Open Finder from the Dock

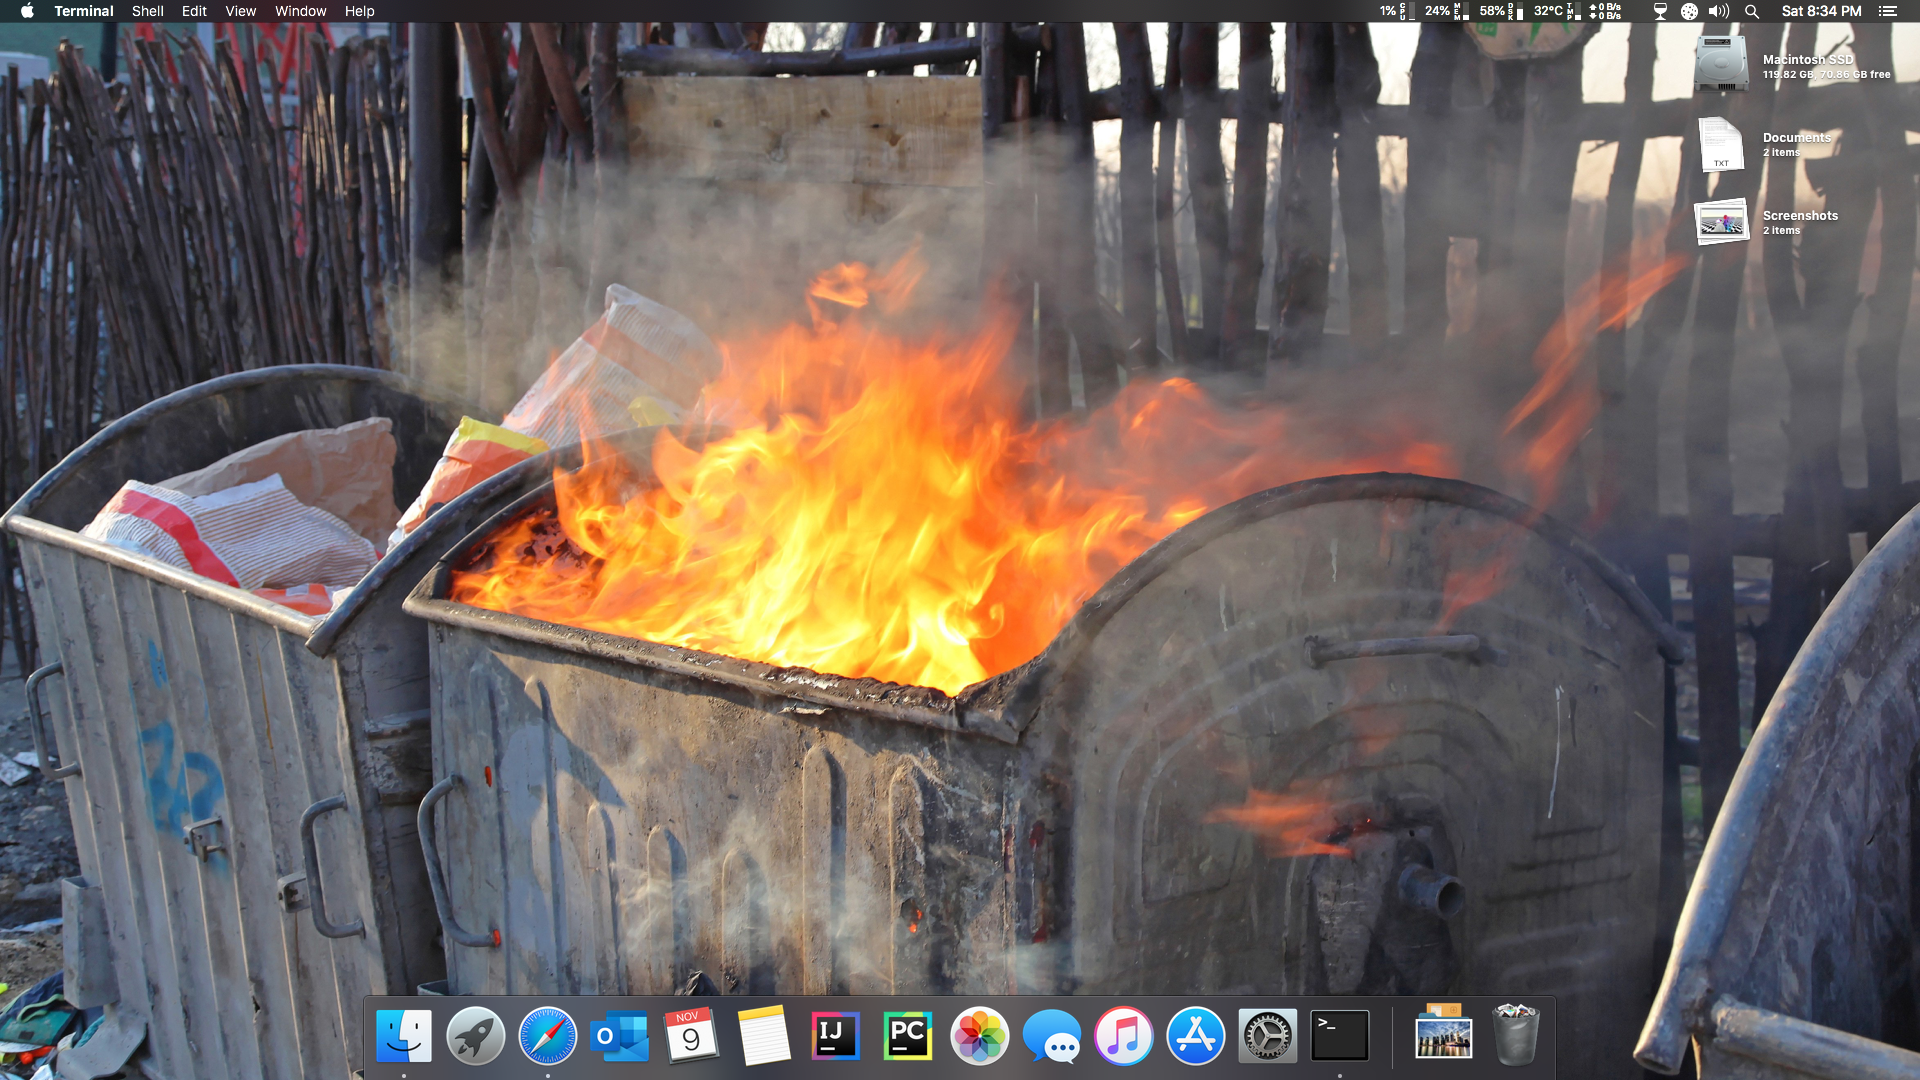coord(404,1036)
